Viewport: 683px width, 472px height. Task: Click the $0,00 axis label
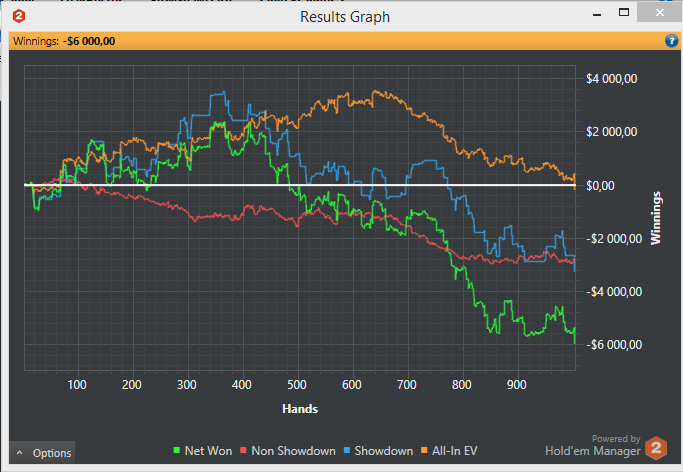[600, 186]
